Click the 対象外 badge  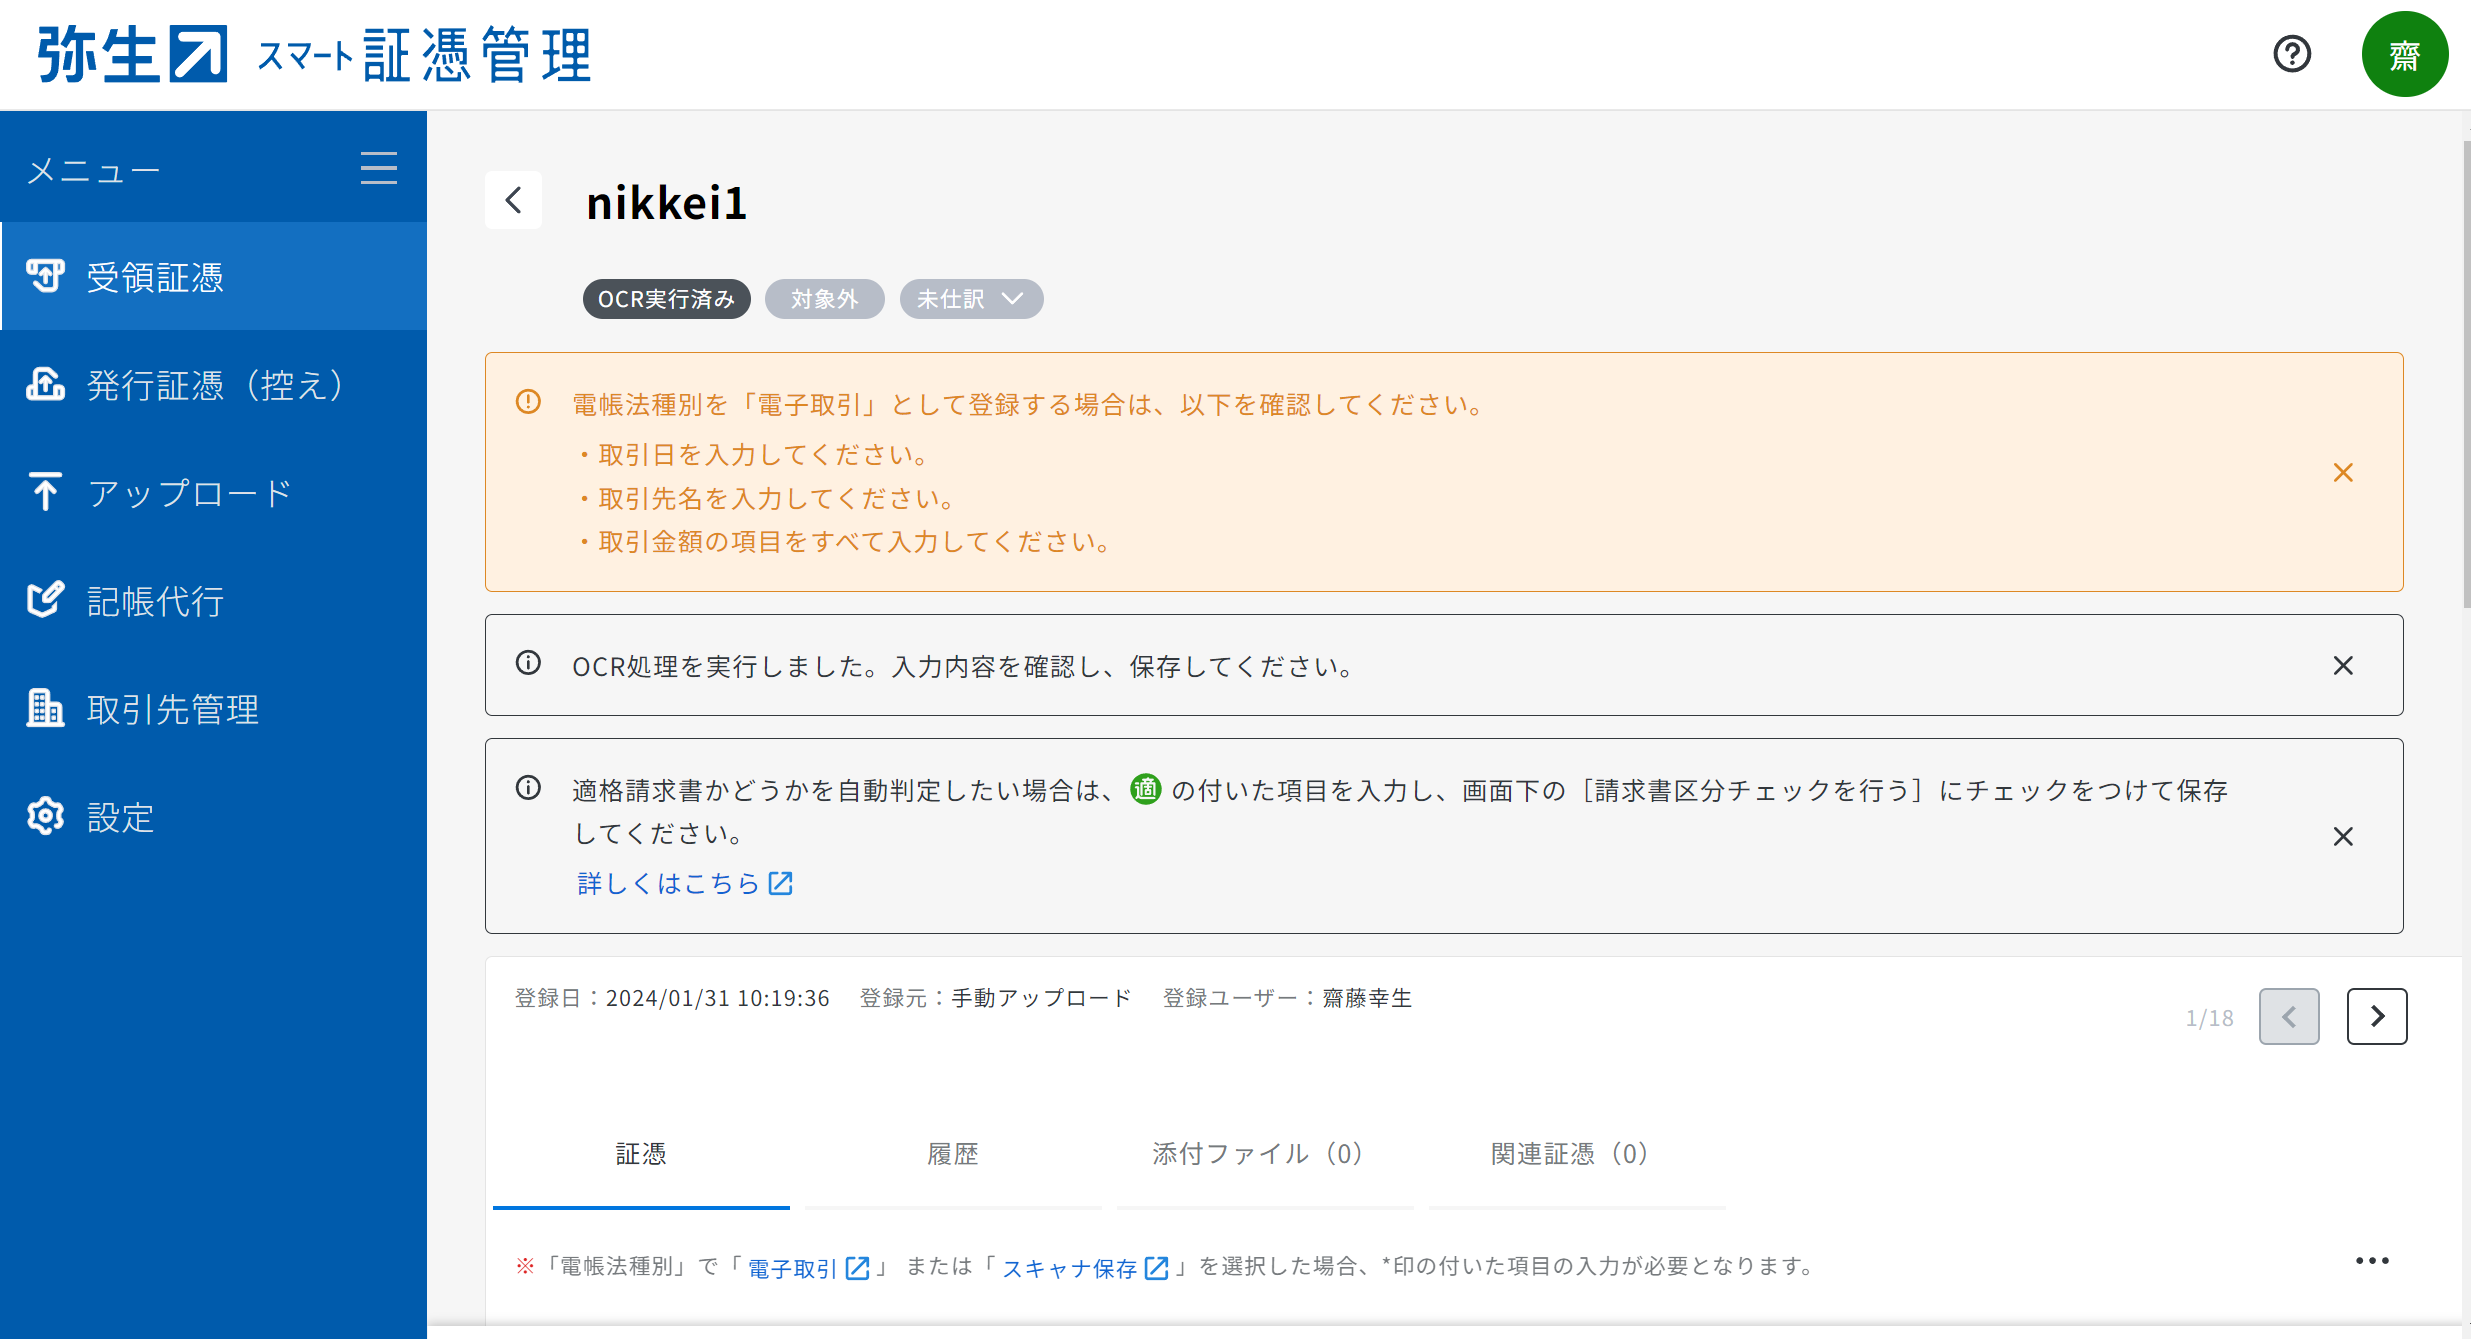(x=824, y=299)
